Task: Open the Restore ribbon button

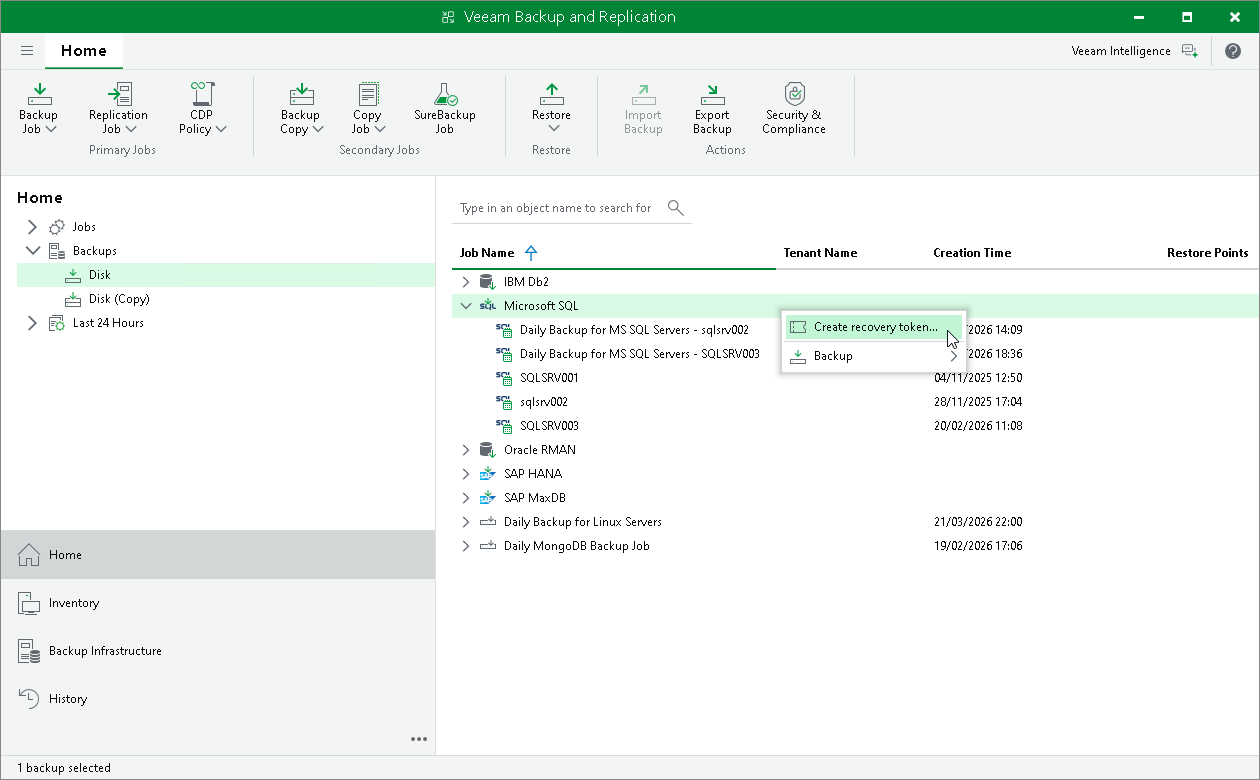Action: [551, 109]
